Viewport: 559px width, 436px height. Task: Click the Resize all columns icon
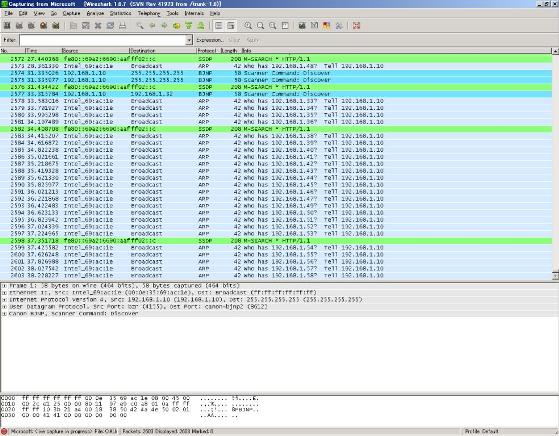point(285,26)
